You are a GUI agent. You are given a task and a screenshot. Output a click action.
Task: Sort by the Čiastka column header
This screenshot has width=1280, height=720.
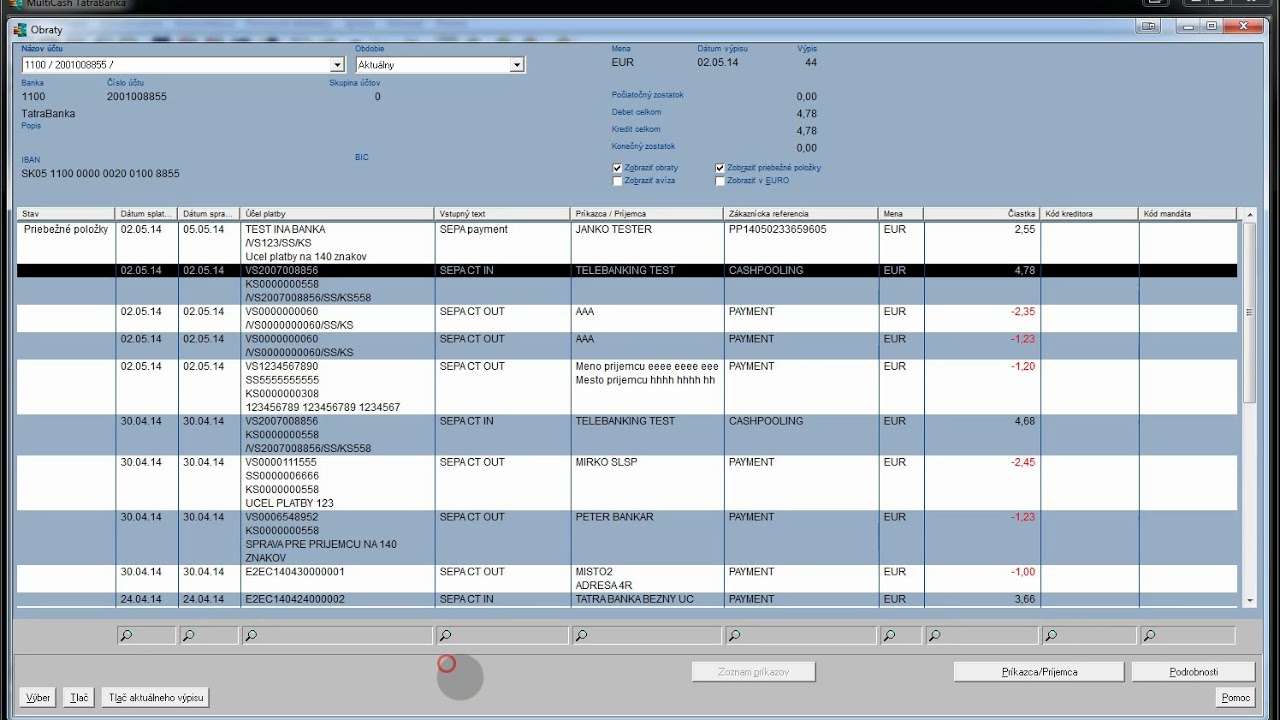pyautogui.click(x=982, y=214)
